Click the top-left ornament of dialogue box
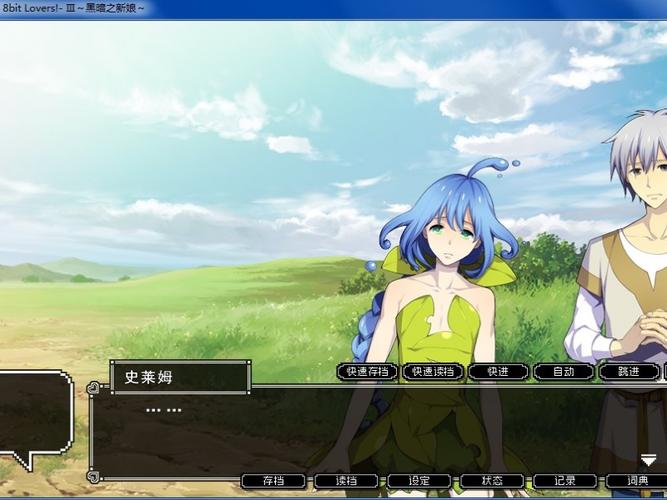Screen dimensions: 667x500 [93, 388]
